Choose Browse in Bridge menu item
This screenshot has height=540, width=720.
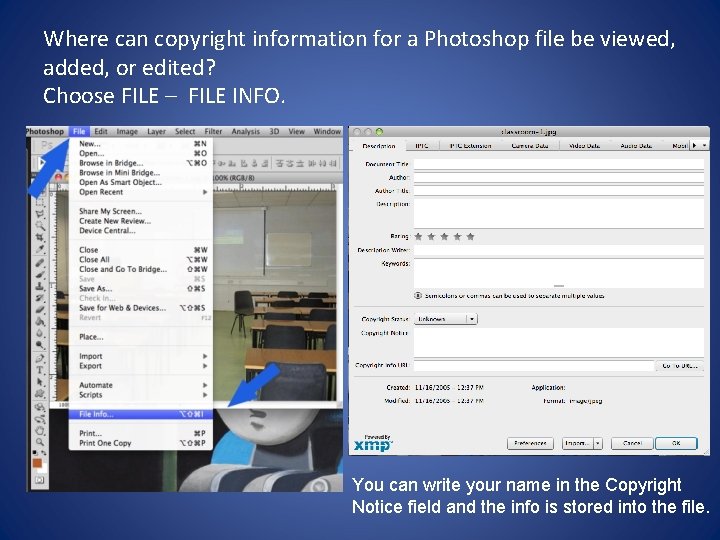pyautogui.click(x=141, y=163)
